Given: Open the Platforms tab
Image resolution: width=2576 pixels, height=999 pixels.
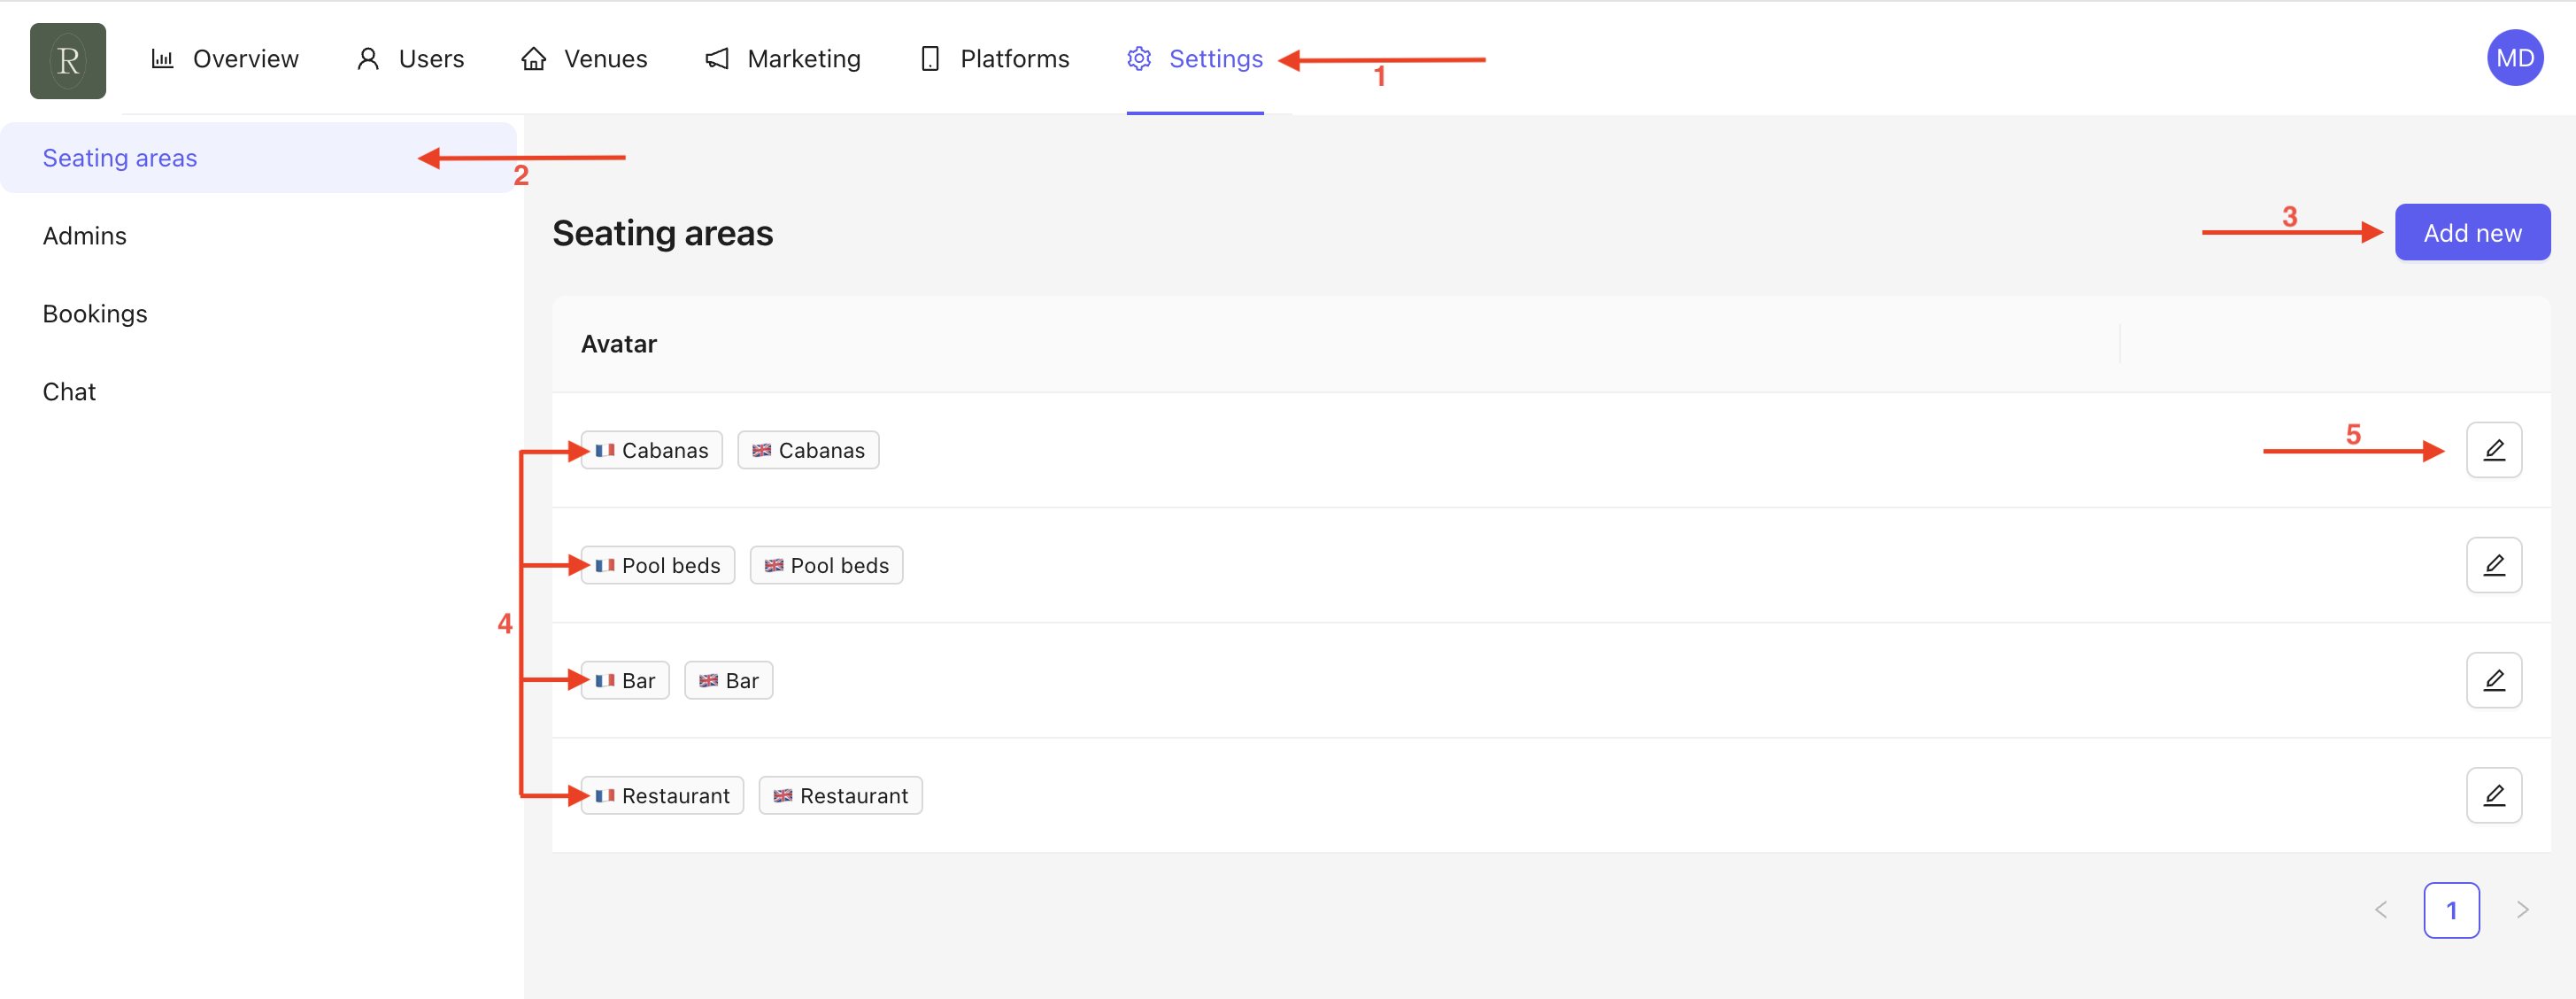Looking at the screenshot, I should (994, 59).
